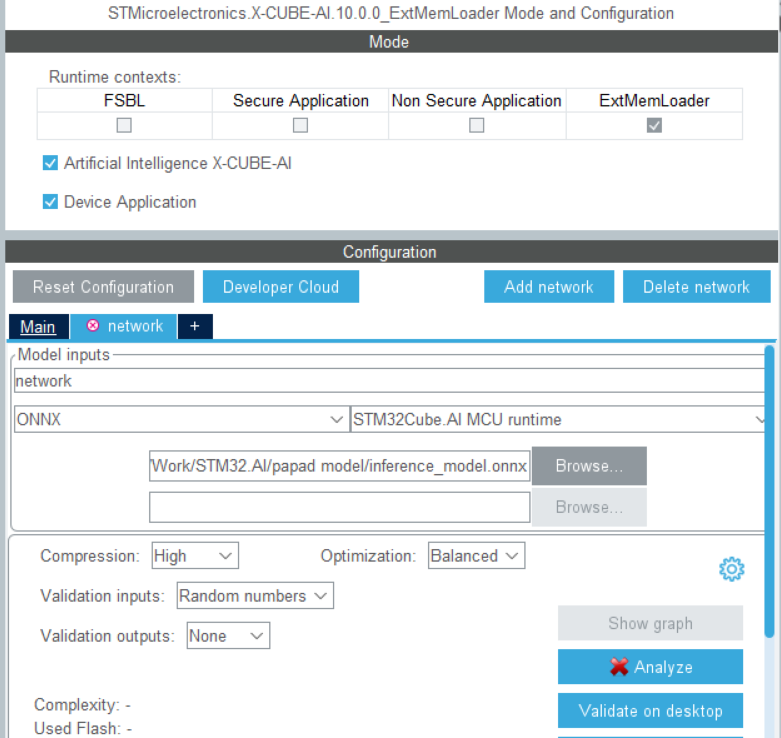Click the Analyze button
781x738 pixels.
pos(650,667)
